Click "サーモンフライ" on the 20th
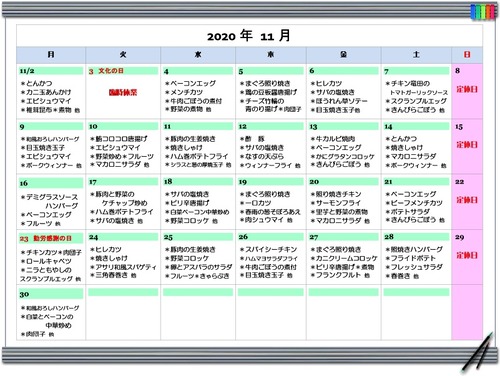Image resolution: width=500 pixels, height=376 pixels. 338,203
